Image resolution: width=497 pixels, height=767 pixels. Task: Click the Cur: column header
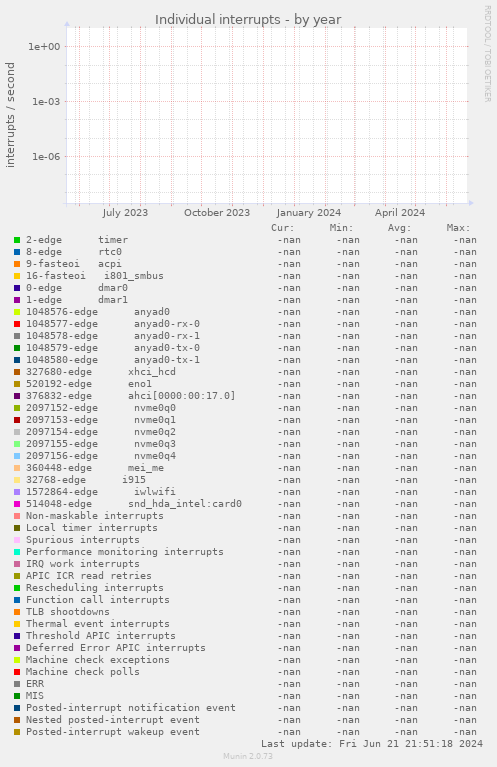pos(283,228)
